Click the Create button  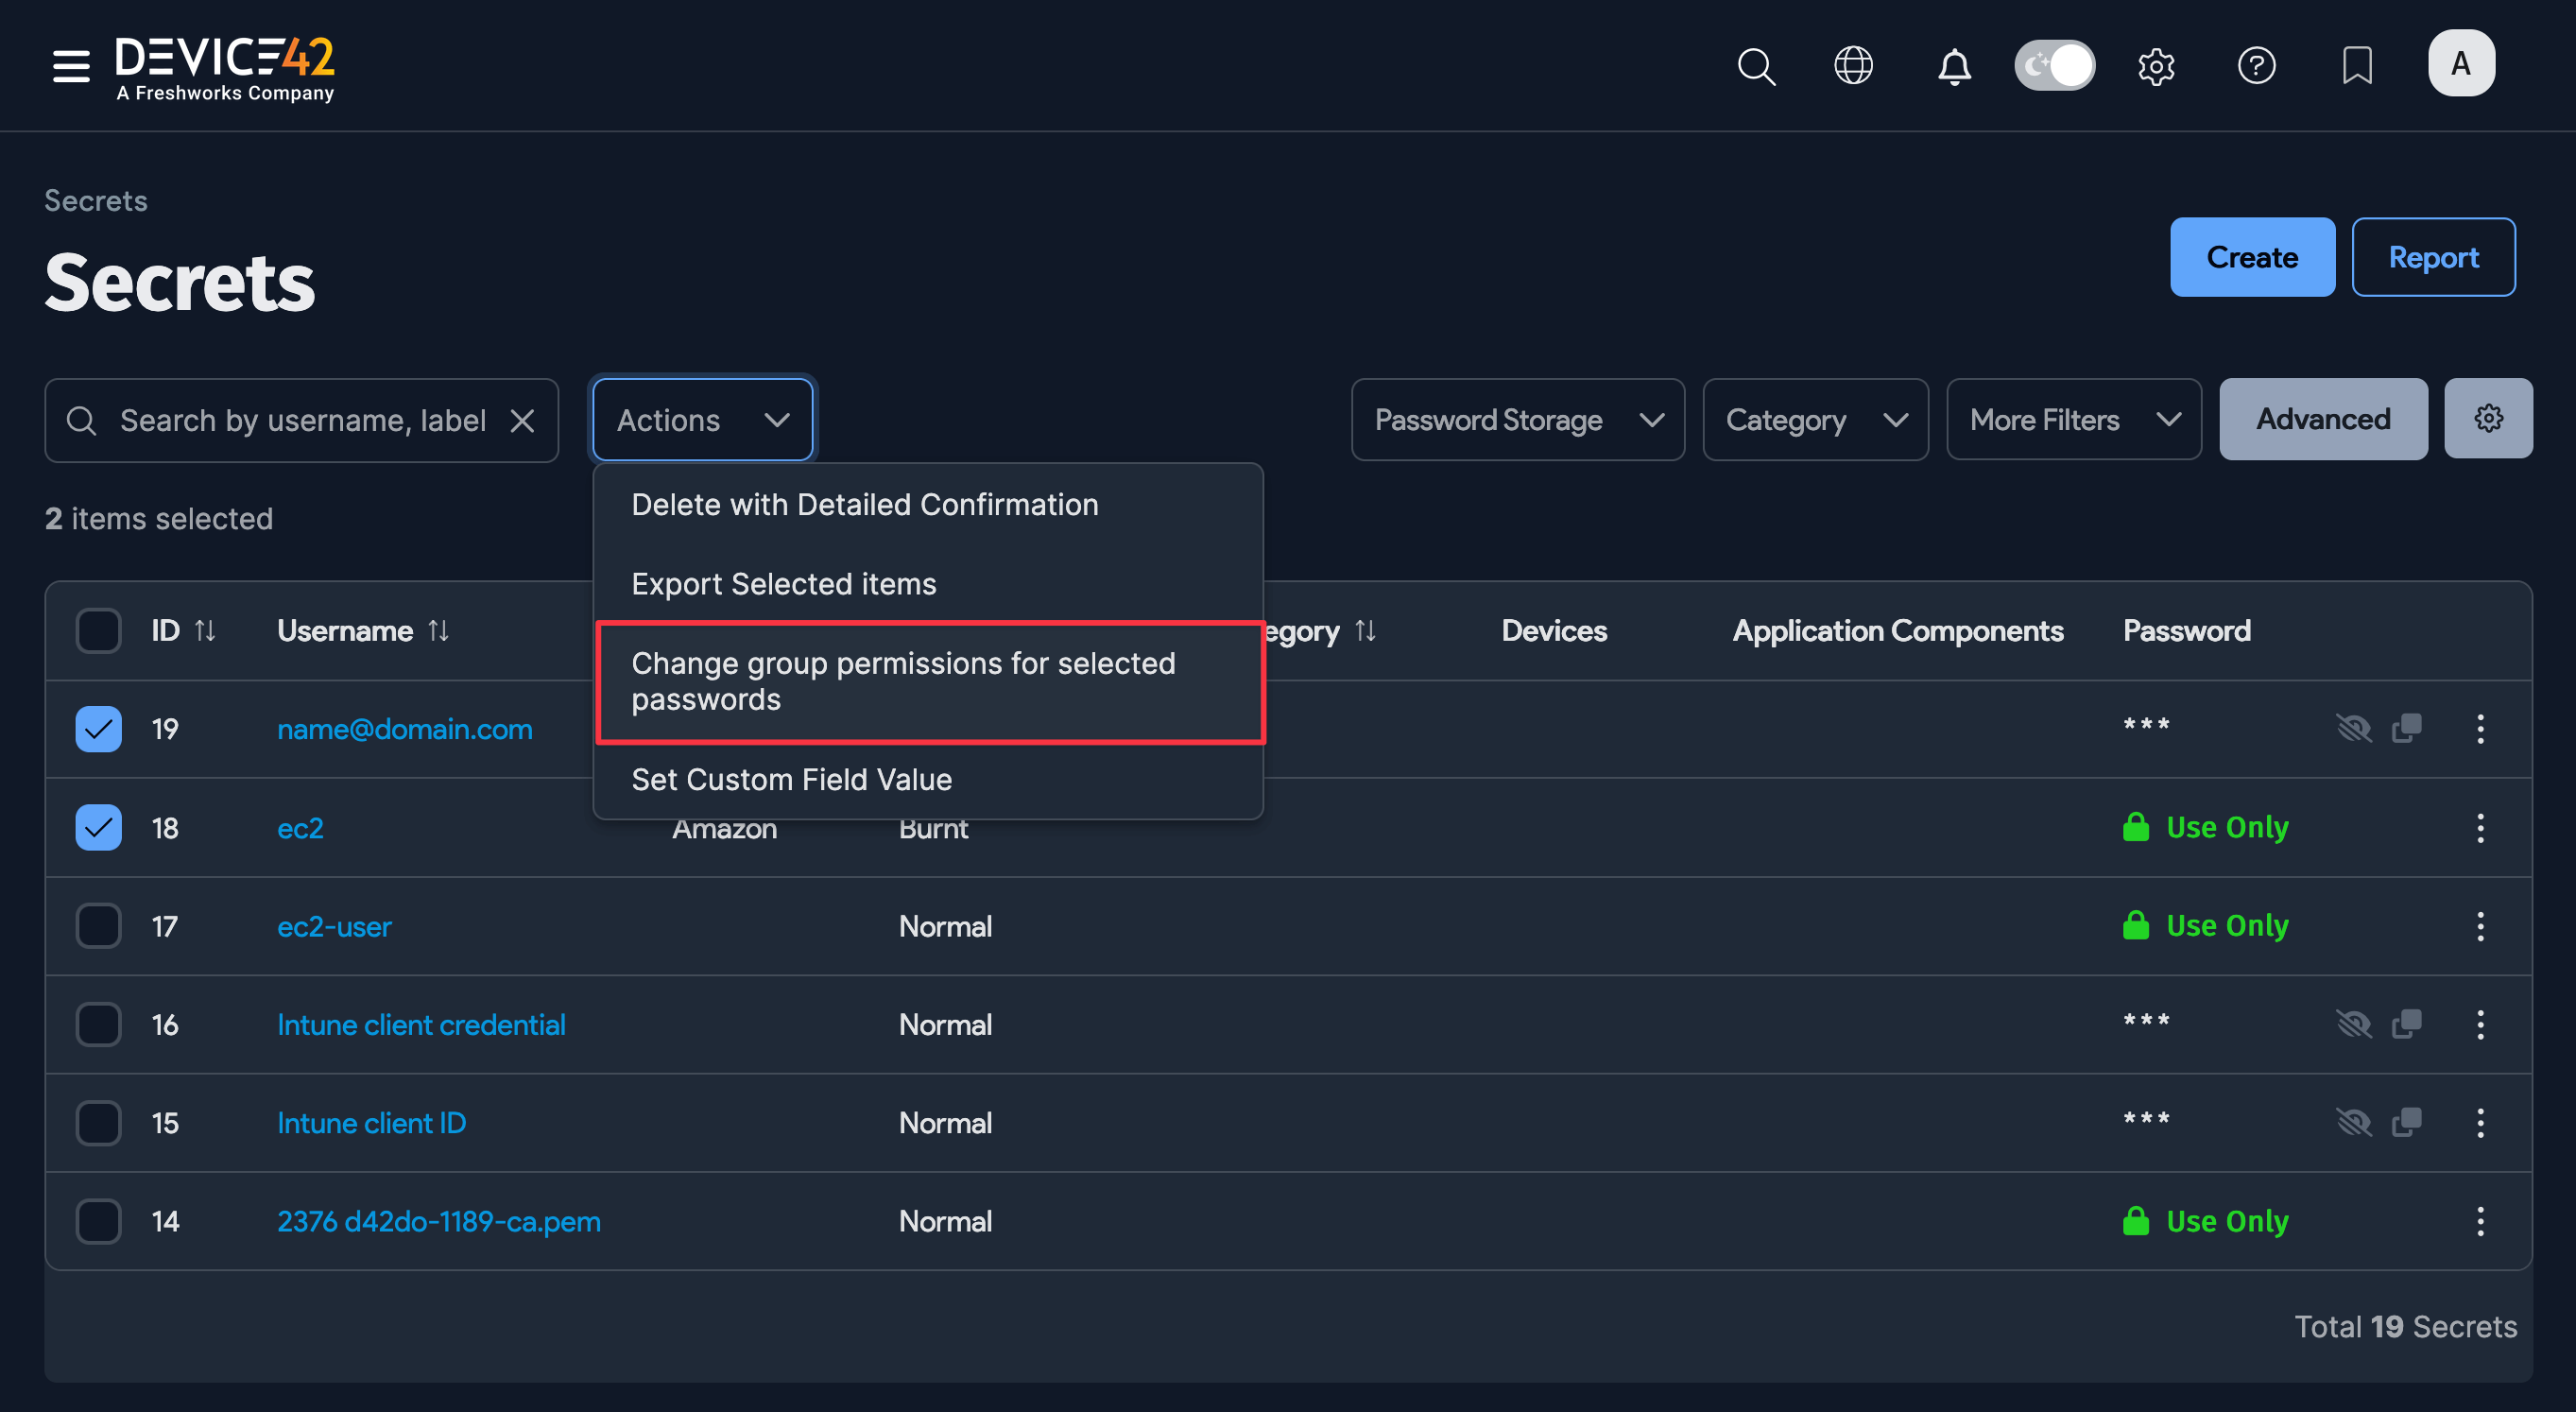pos(2251,257)
